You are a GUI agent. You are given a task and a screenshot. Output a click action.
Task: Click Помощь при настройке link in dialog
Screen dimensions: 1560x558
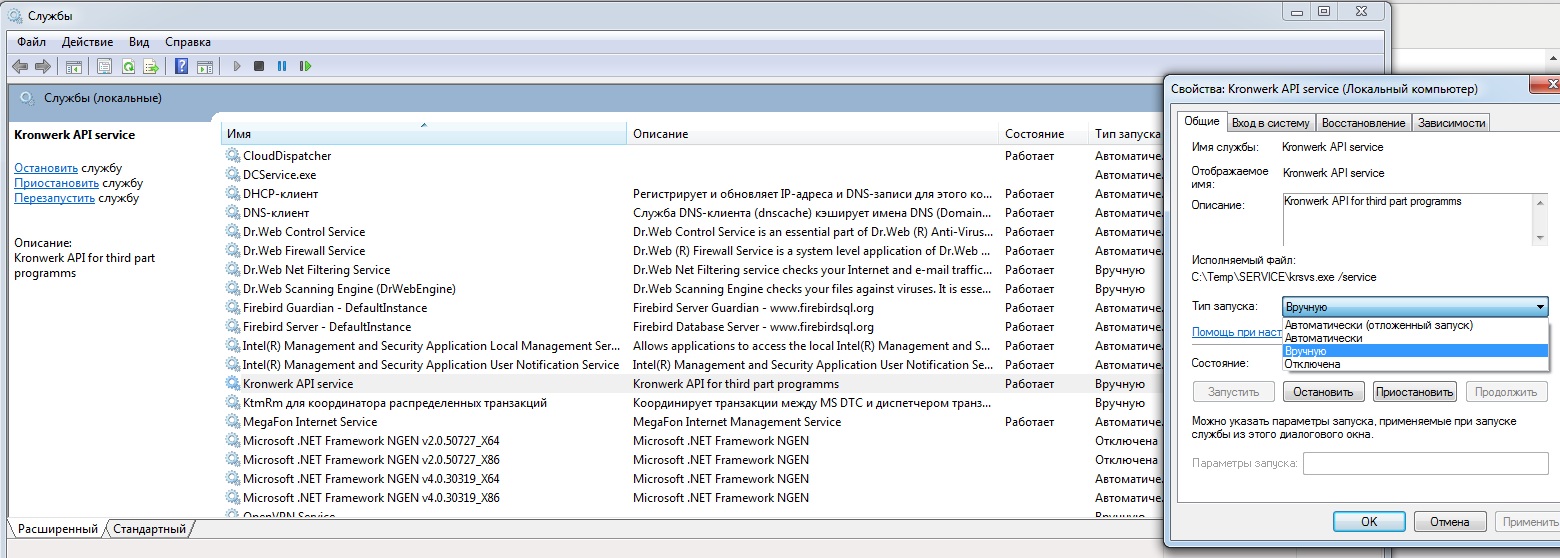(1237, 332)
